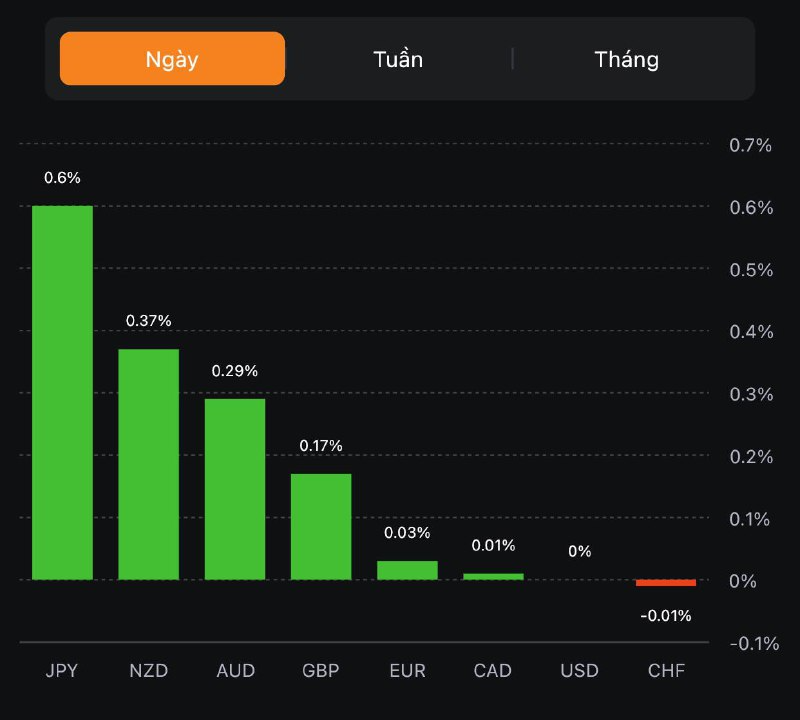
Task: Tap the GBP bar
Action: [x=321, y=526]
